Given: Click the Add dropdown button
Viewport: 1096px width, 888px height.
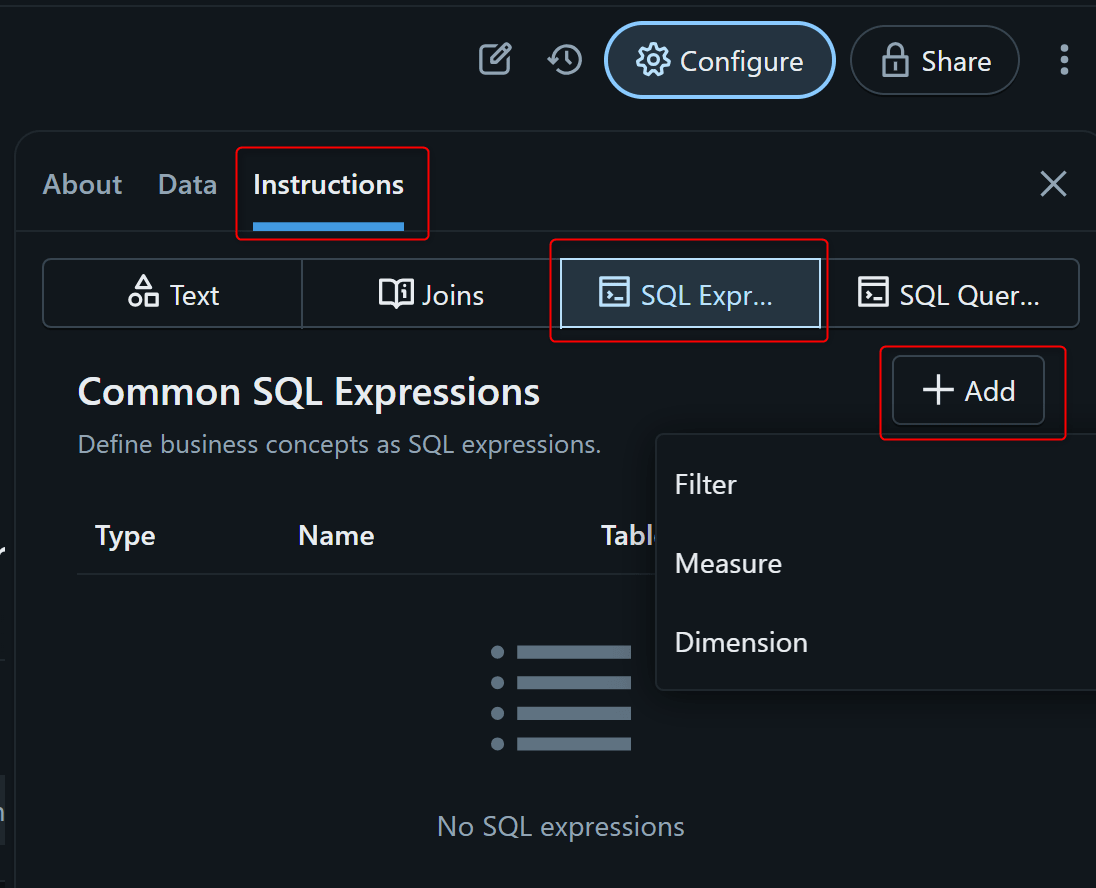Looking at the screenshot, I should (x=968, y=391).
